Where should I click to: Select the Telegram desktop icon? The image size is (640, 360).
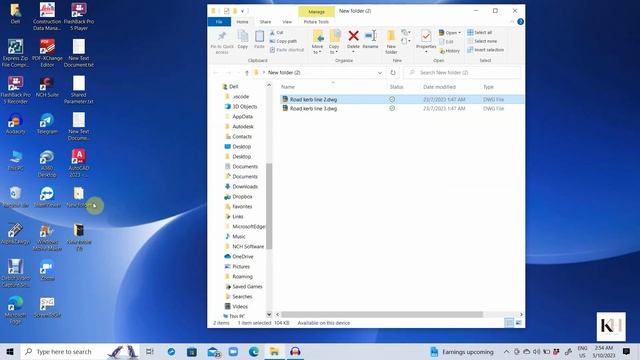coord(47,124)
